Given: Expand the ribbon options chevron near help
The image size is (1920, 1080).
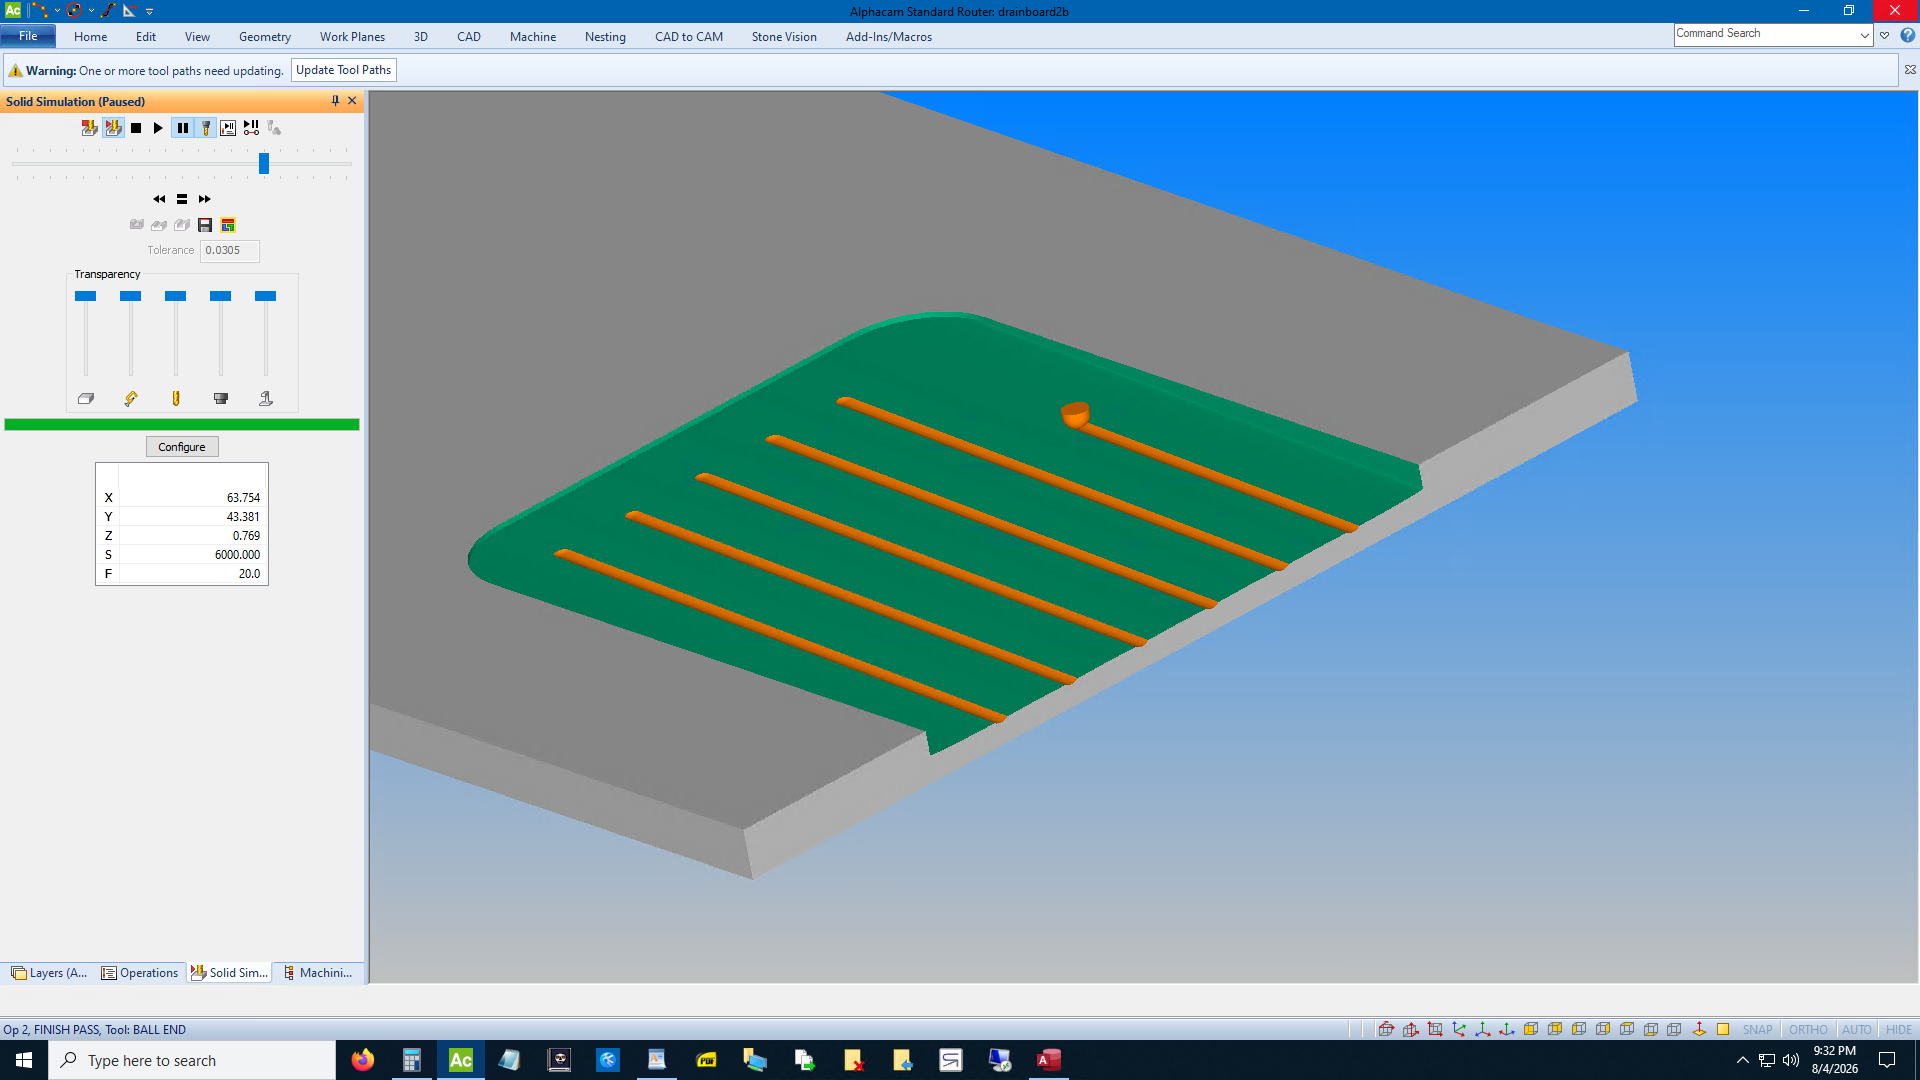Looking at the screenshot, I should (1885, 35).
